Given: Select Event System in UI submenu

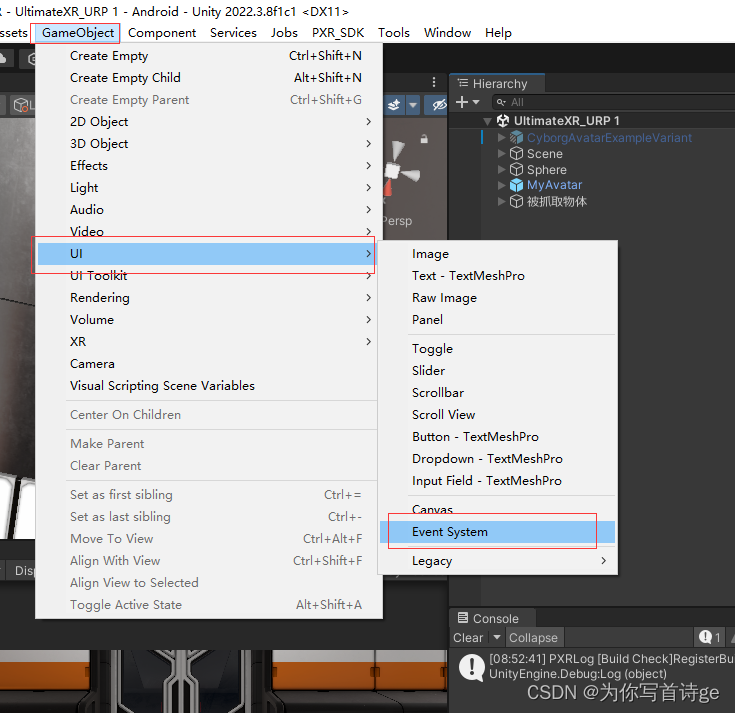Looking at the screenshot, I should [x=497, y=532].
